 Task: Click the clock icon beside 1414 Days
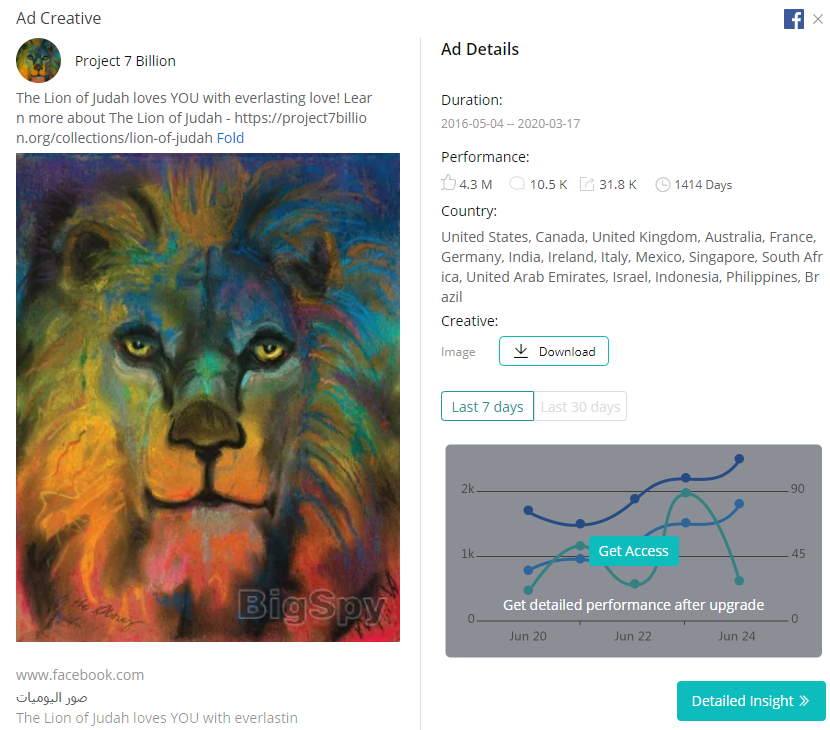coord(663,184)
